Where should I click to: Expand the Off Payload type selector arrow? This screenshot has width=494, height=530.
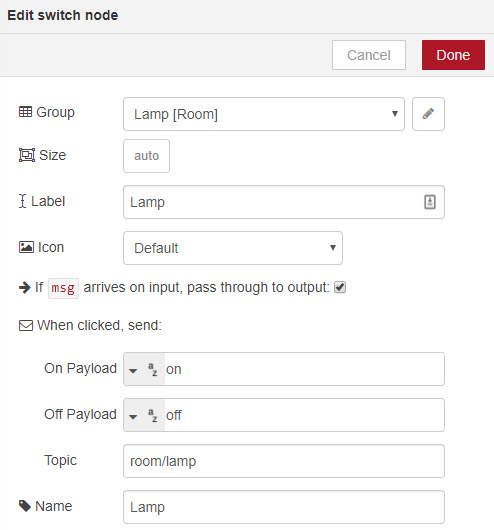(x=133, y=417)
